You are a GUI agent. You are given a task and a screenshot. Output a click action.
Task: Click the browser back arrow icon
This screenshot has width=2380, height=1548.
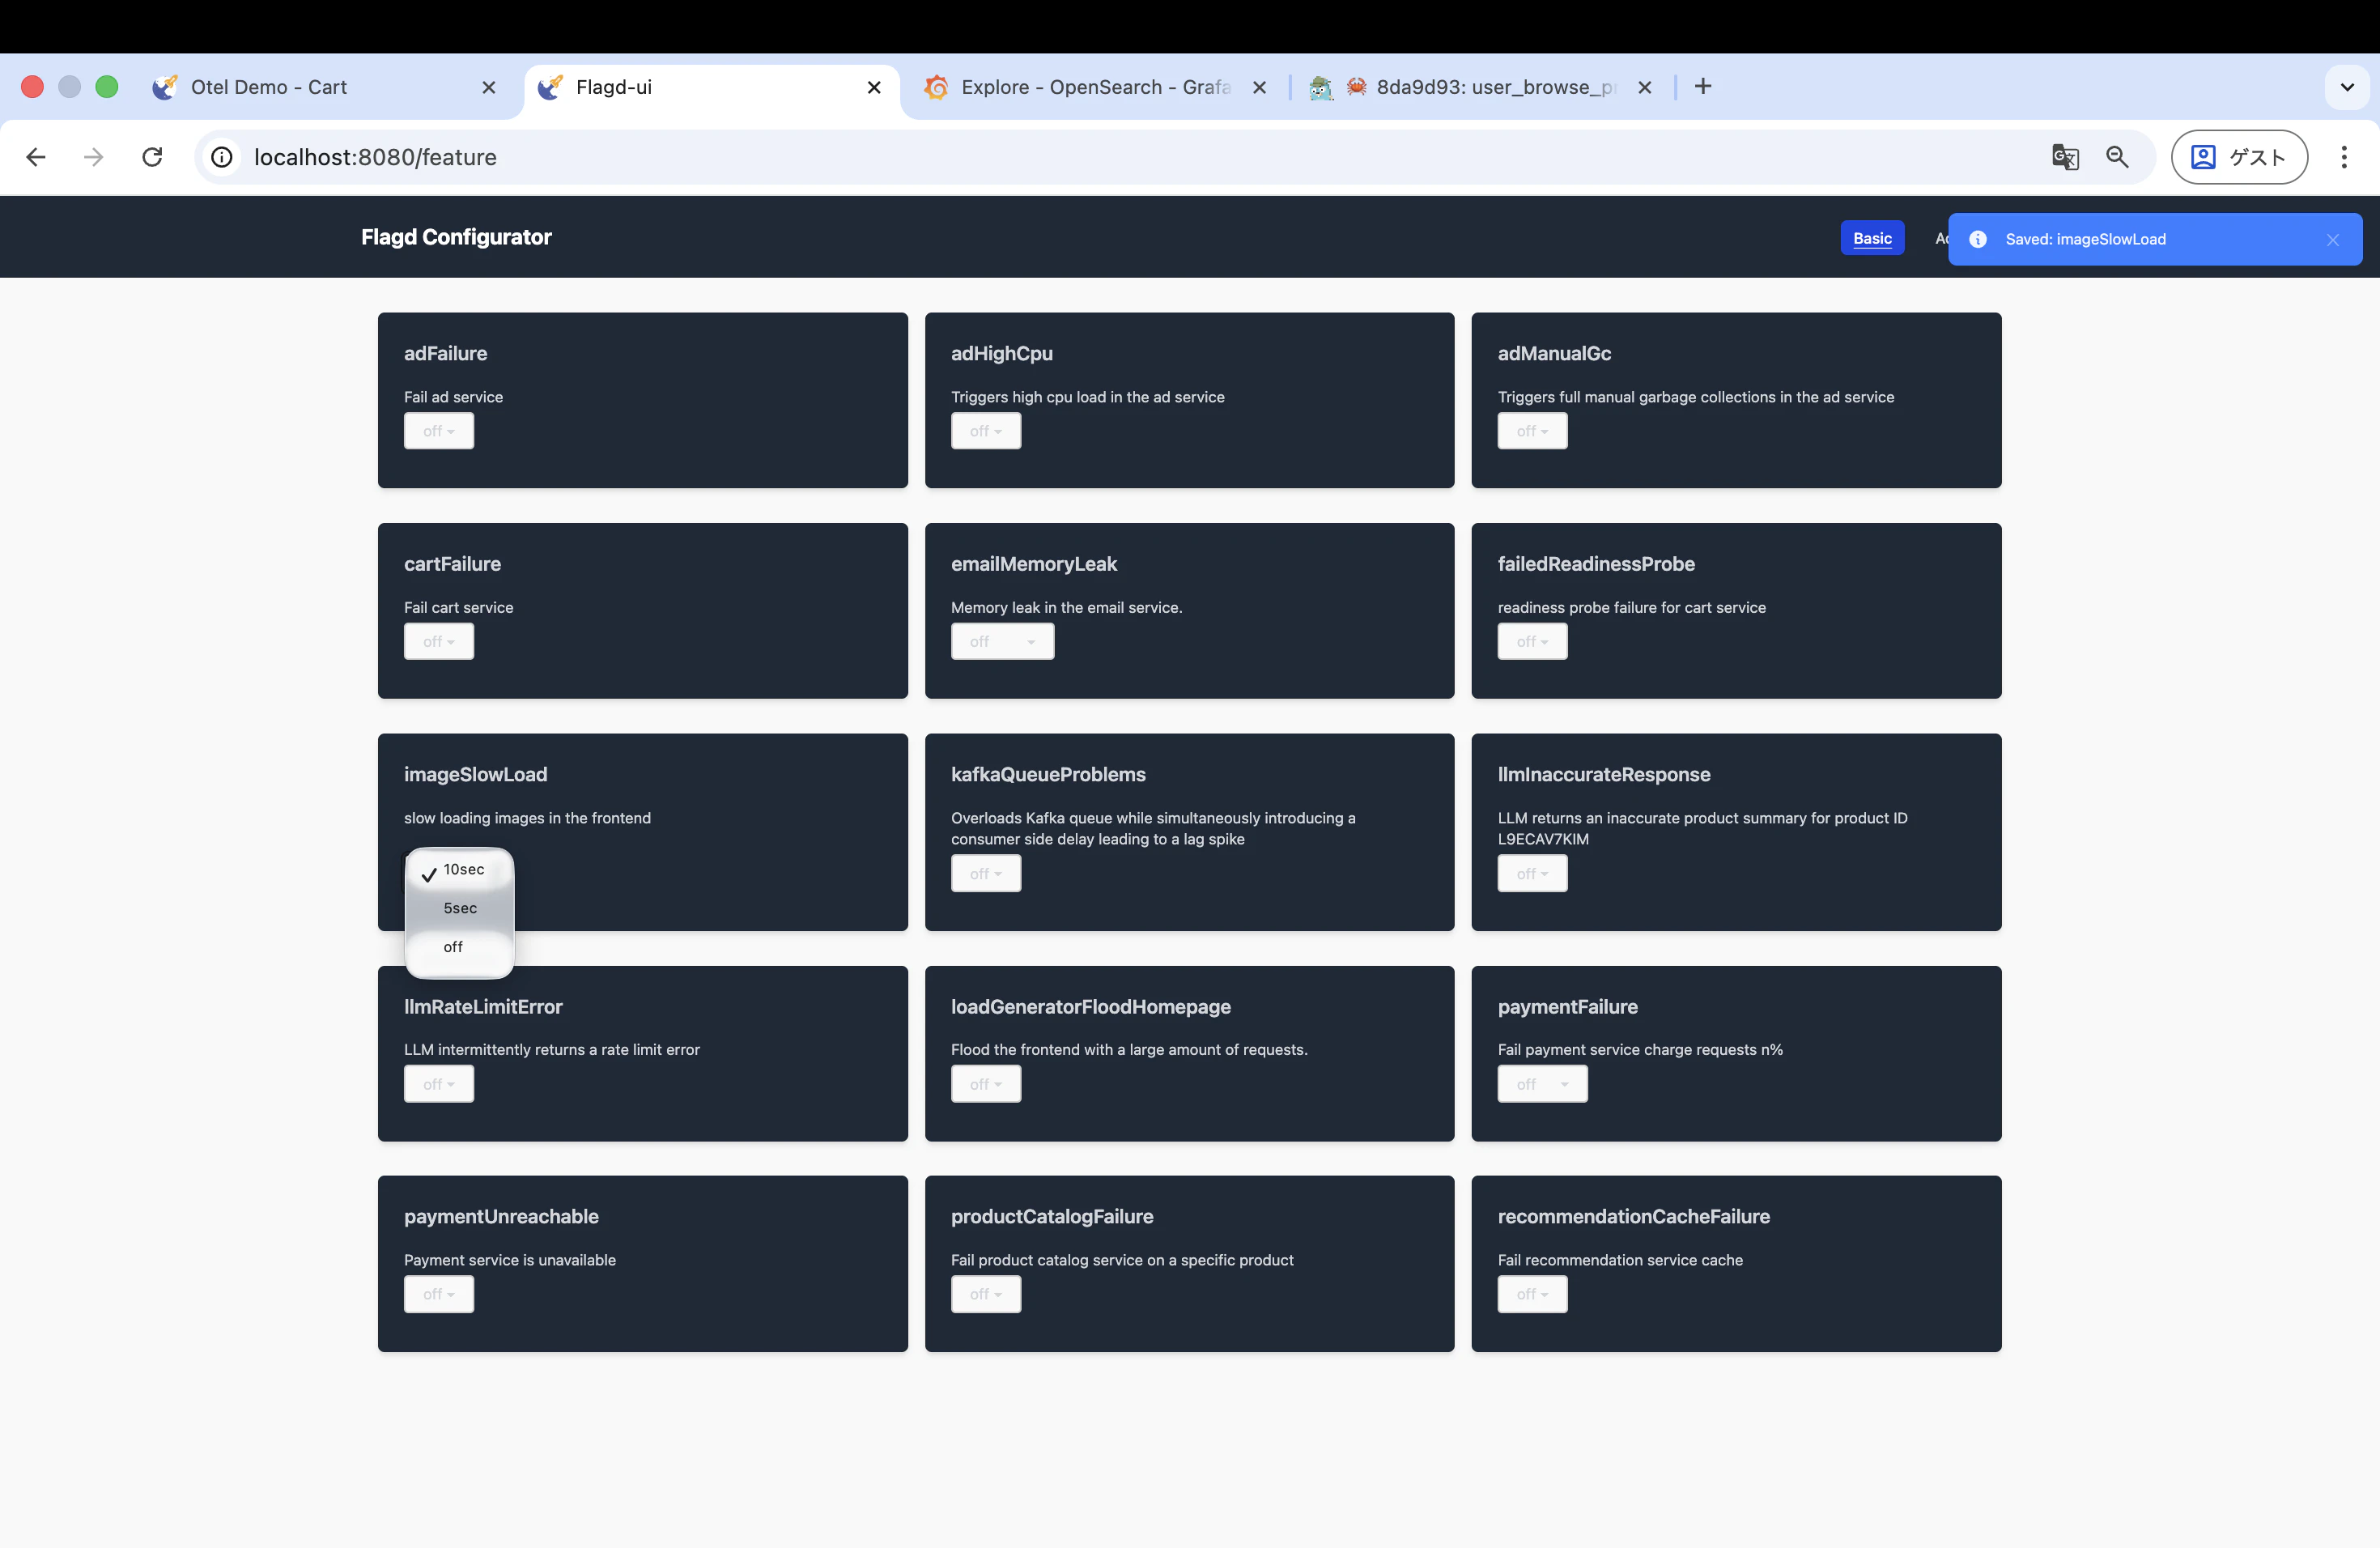[36, 157]
